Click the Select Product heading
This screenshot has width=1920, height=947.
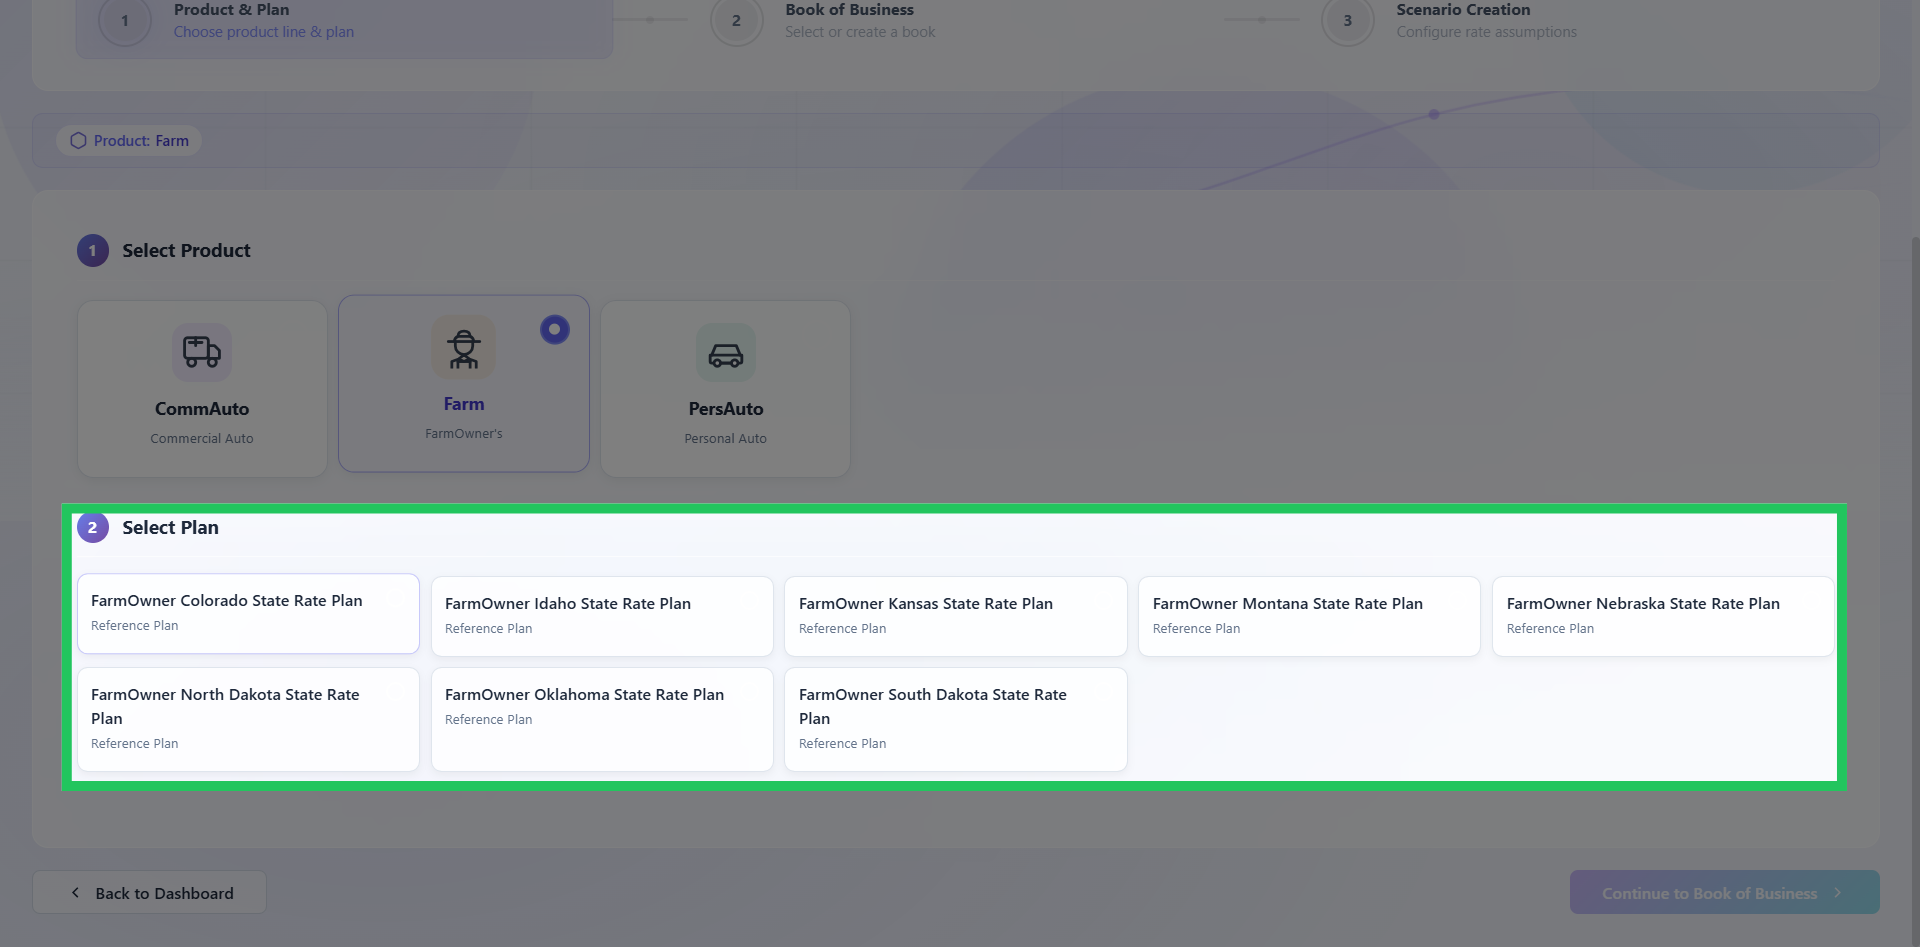coord(186,251)
